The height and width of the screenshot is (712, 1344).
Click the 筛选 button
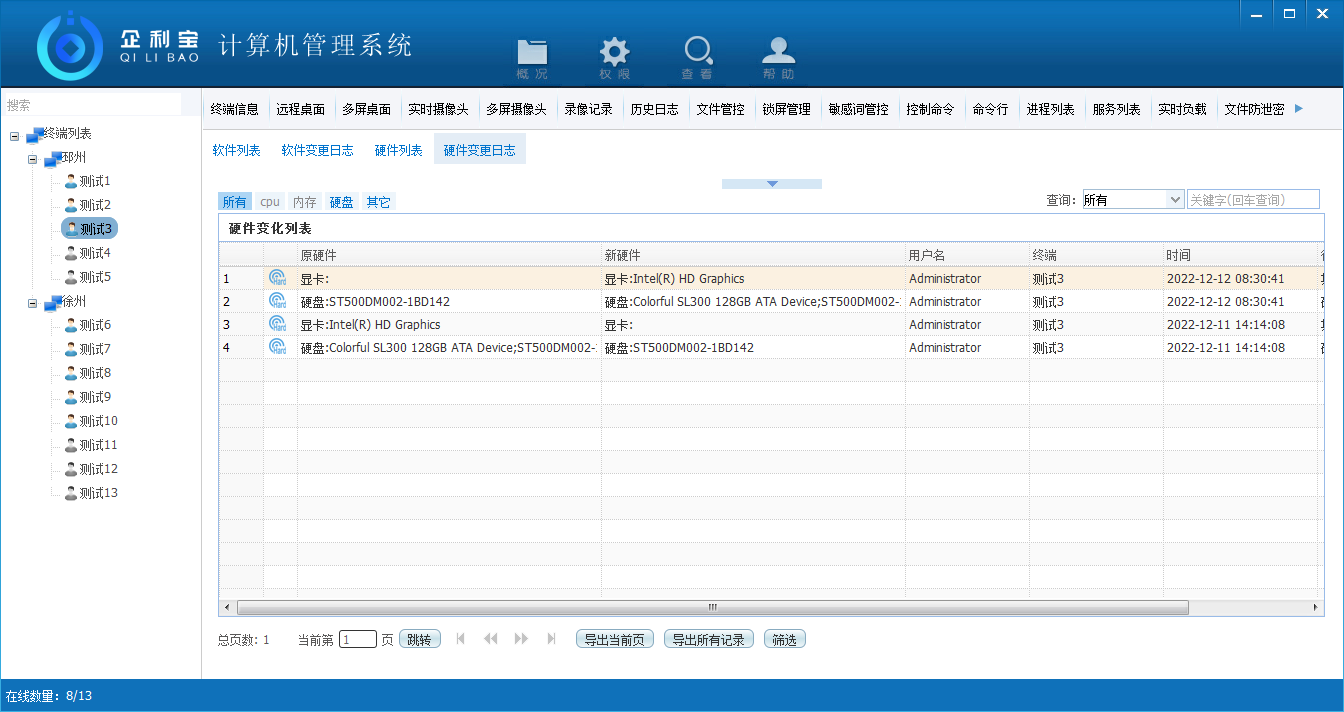click(784, 640)
